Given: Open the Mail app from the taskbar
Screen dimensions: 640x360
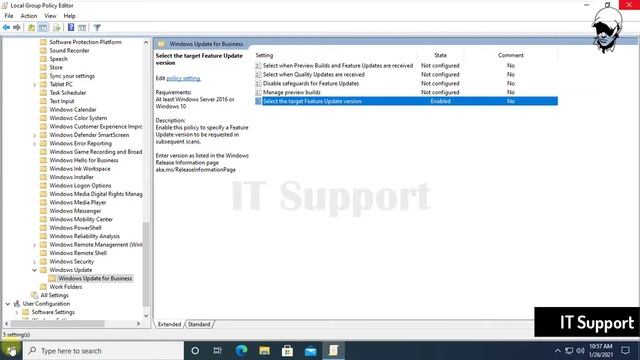Looking at the screenshot, I should click(311, 351).
